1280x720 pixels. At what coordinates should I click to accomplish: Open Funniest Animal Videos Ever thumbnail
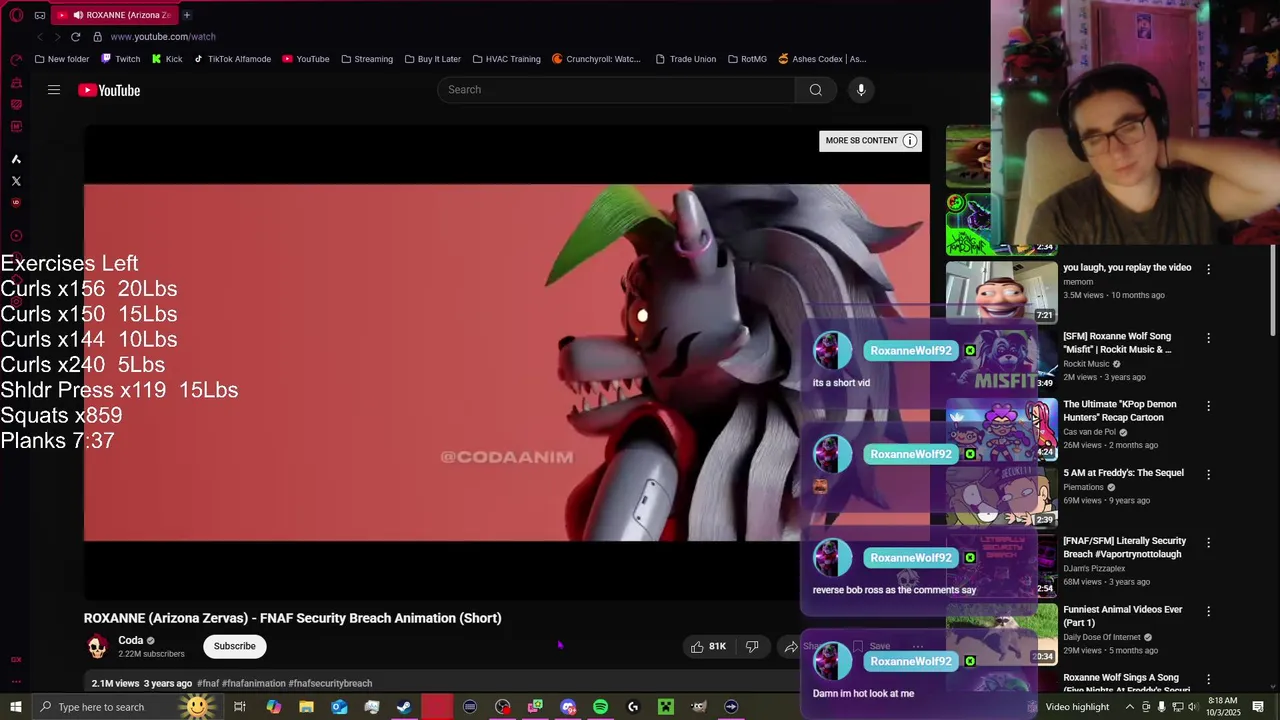(1001, 634)
